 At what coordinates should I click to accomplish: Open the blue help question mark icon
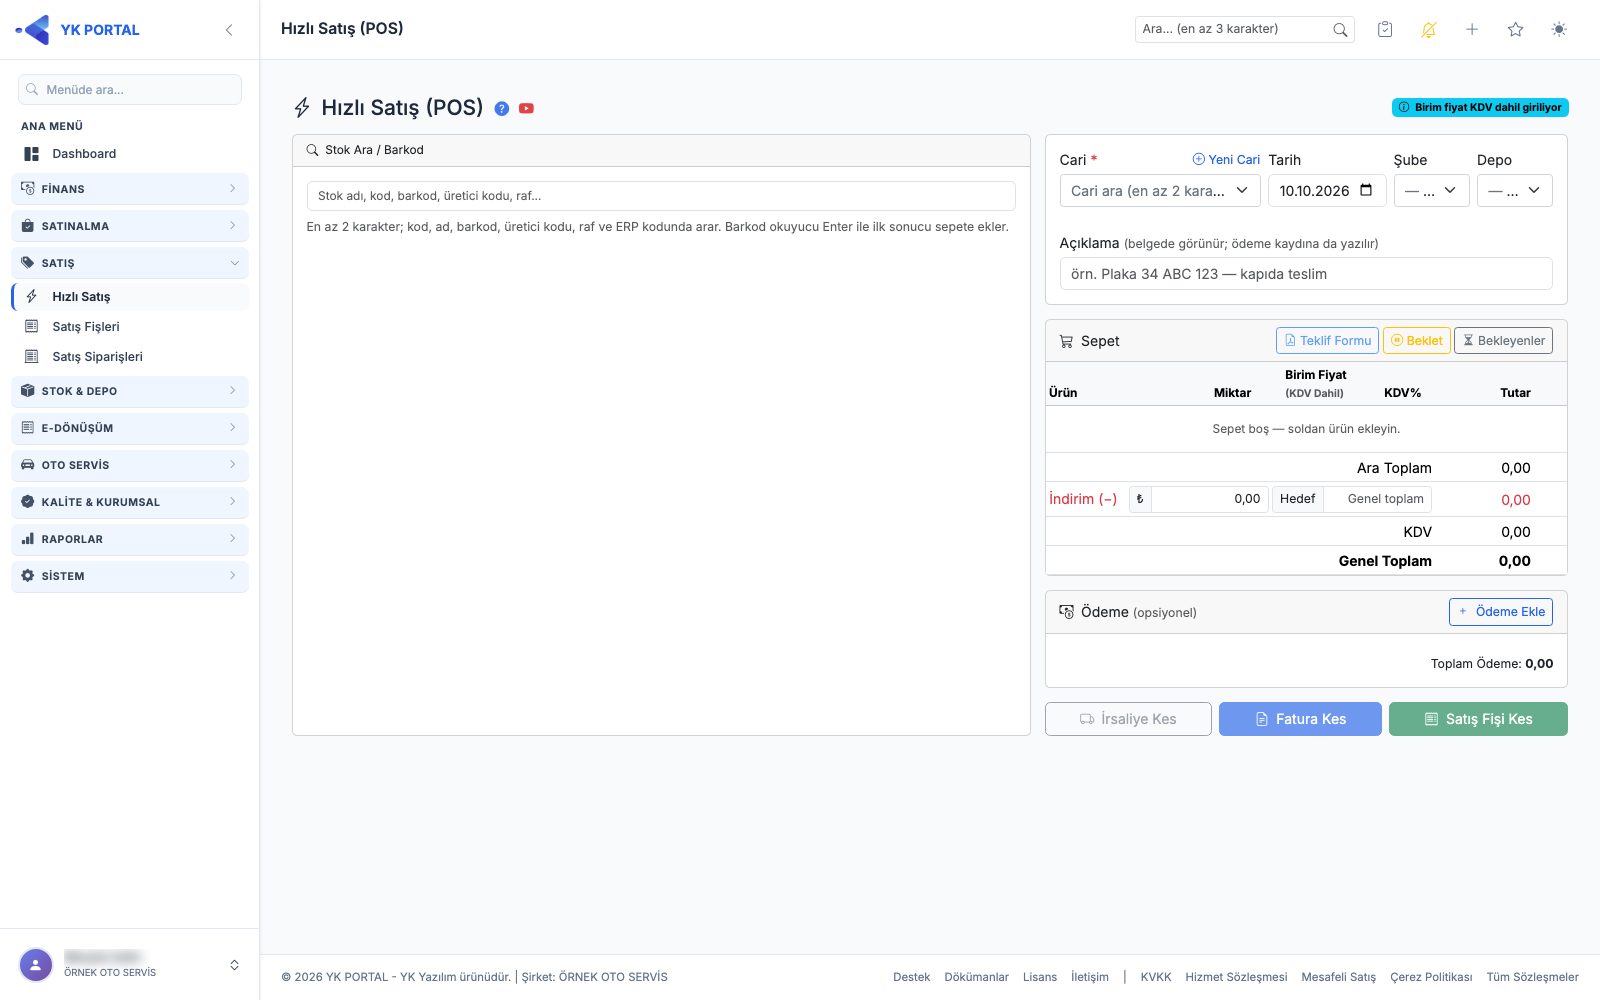pos(502,108)
